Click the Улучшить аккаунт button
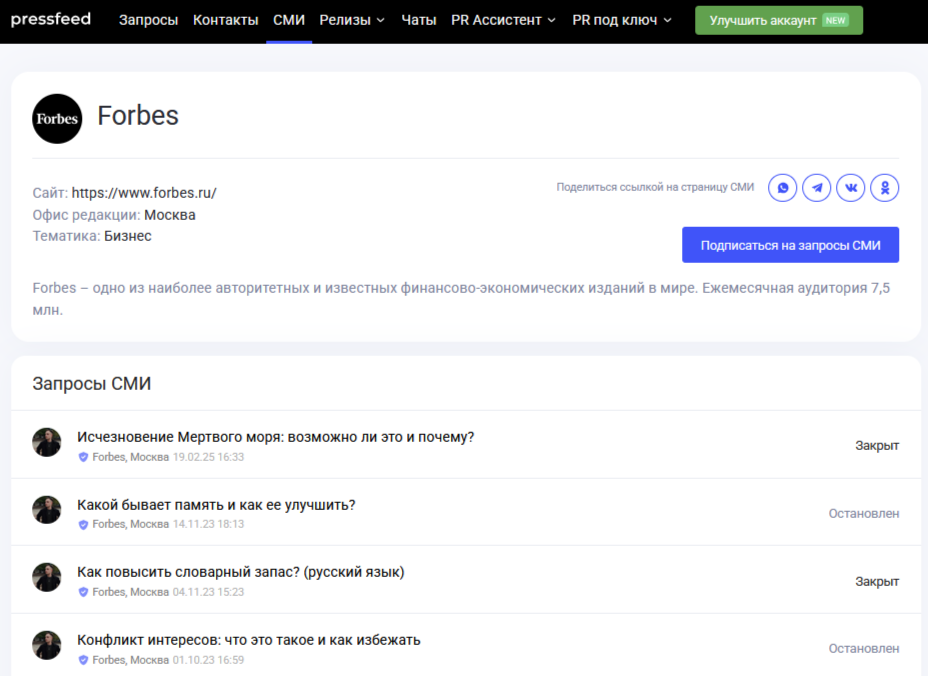Screen dimensions: 928x676 tap(779, 20)
